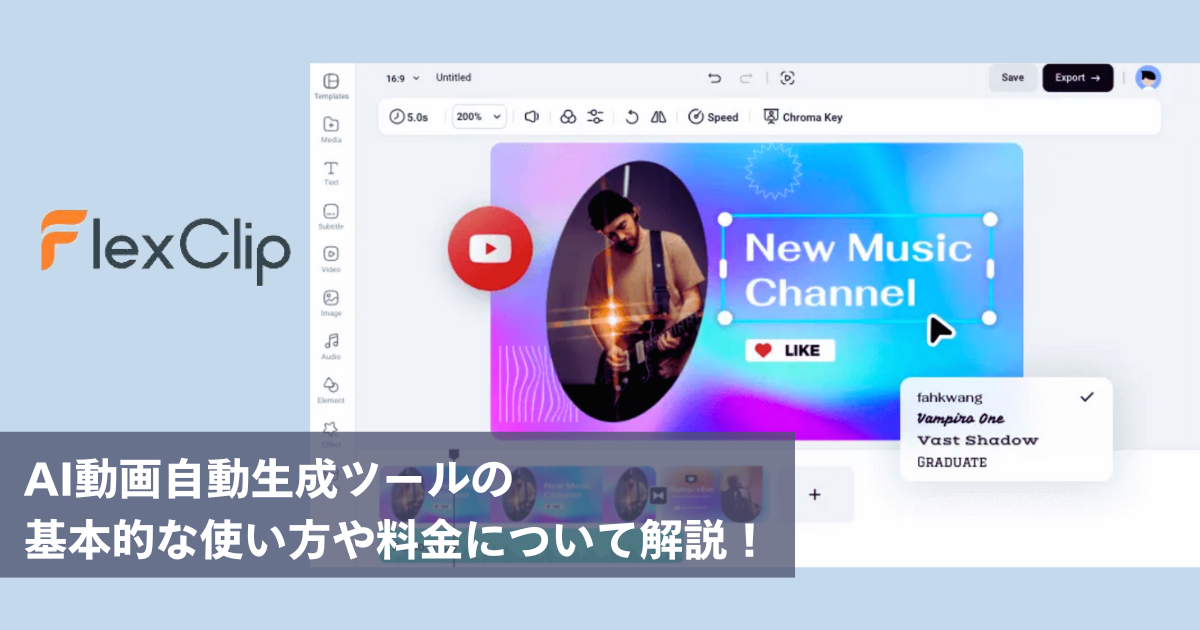This screenshot has width=1200, height=630.
Task: Open the Element panel
Action: coord(331,389)
